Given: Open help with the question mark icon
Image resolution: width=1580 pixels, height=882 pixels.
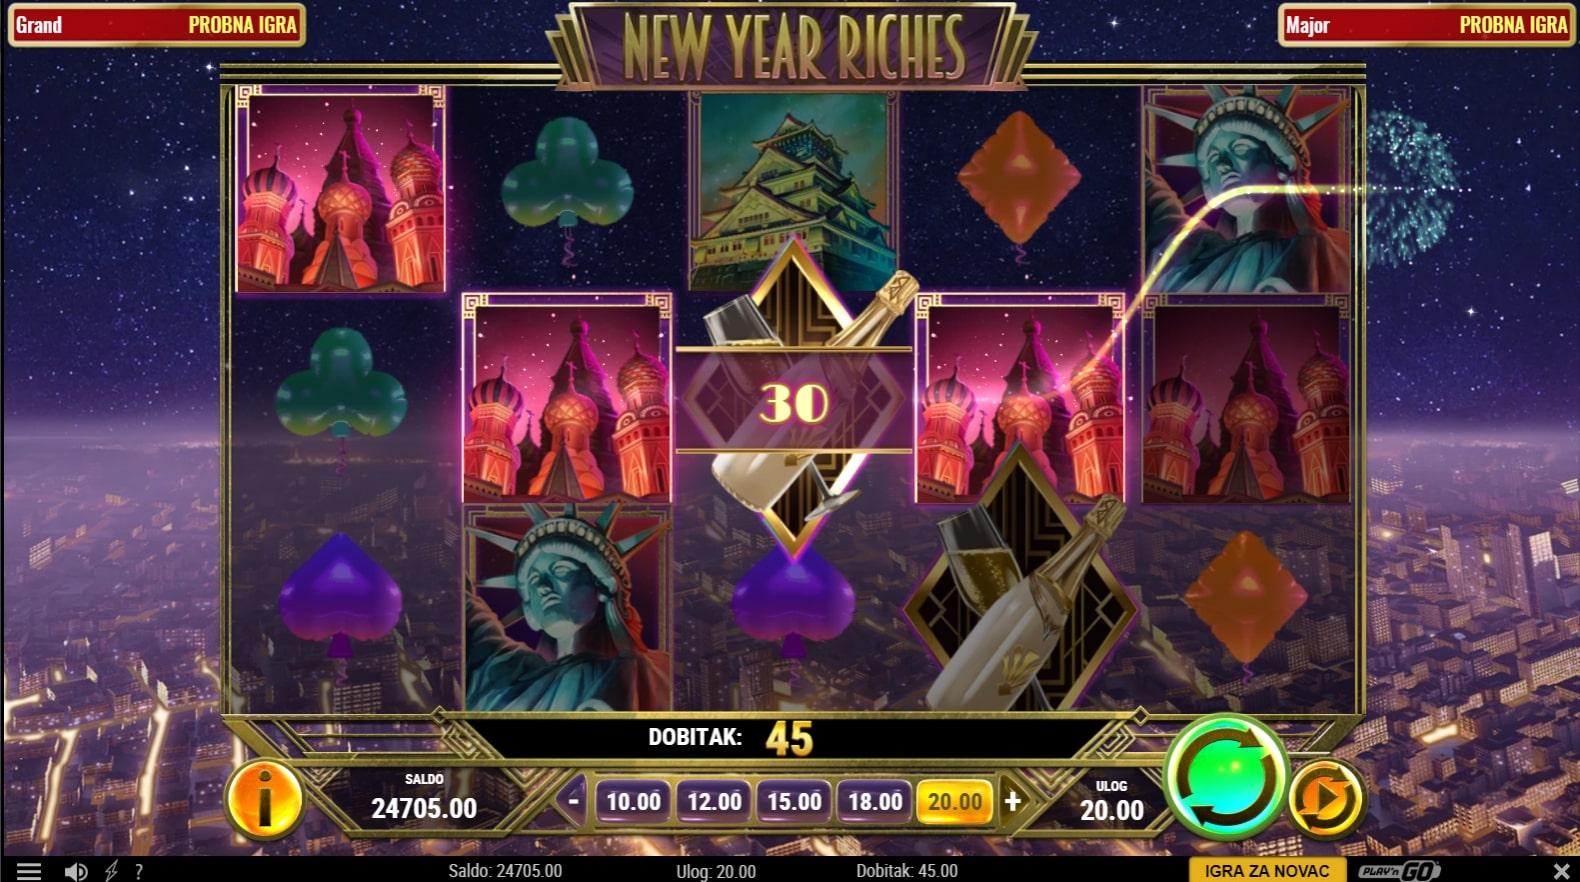Looking at the screenshot, I should 139,871.
